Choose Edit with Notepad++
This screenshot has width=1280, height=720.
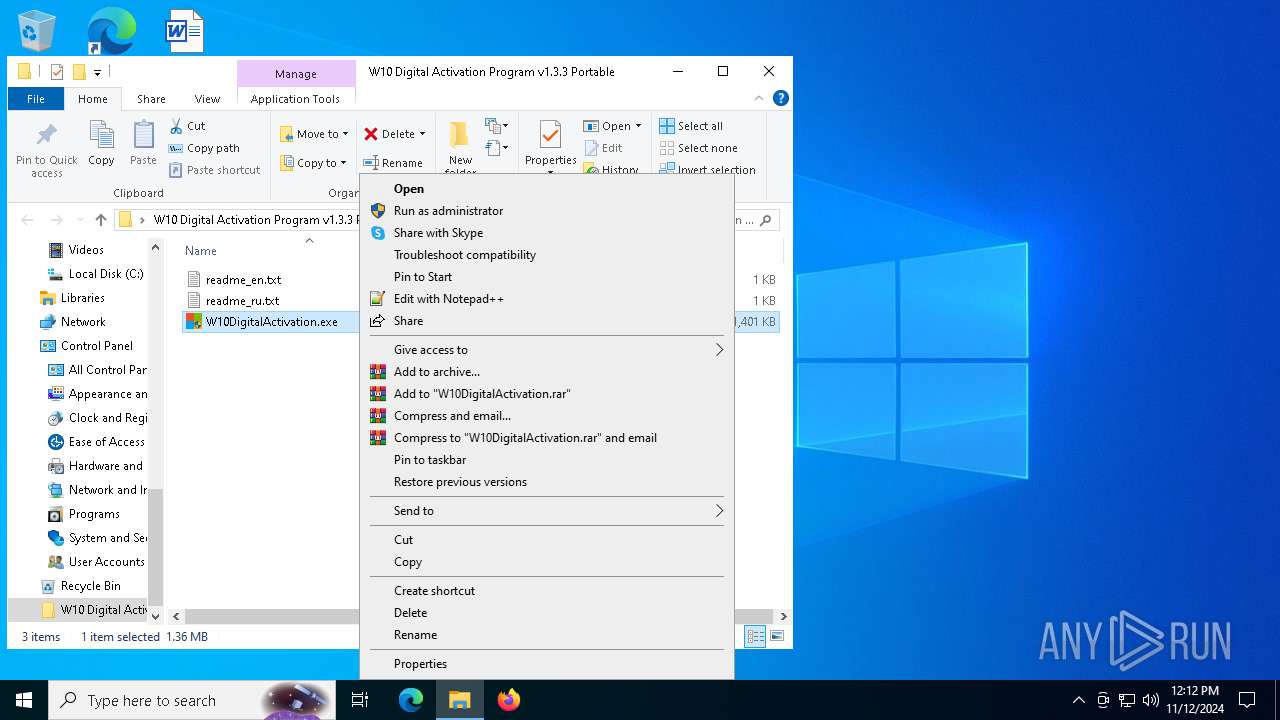pyautogui.click(x=546, y=299)
